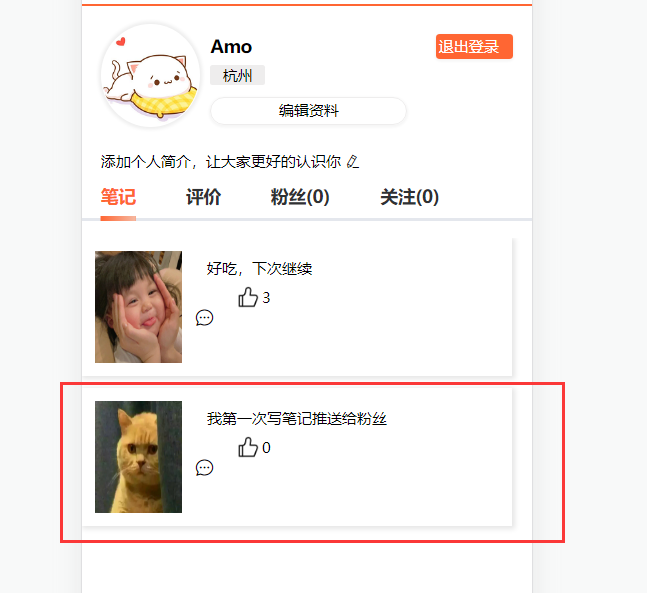Open comment bubble on 我第一次写笔记推送给粉丝 note
This screenshot has height=593, width=647.
pos(204,468)
